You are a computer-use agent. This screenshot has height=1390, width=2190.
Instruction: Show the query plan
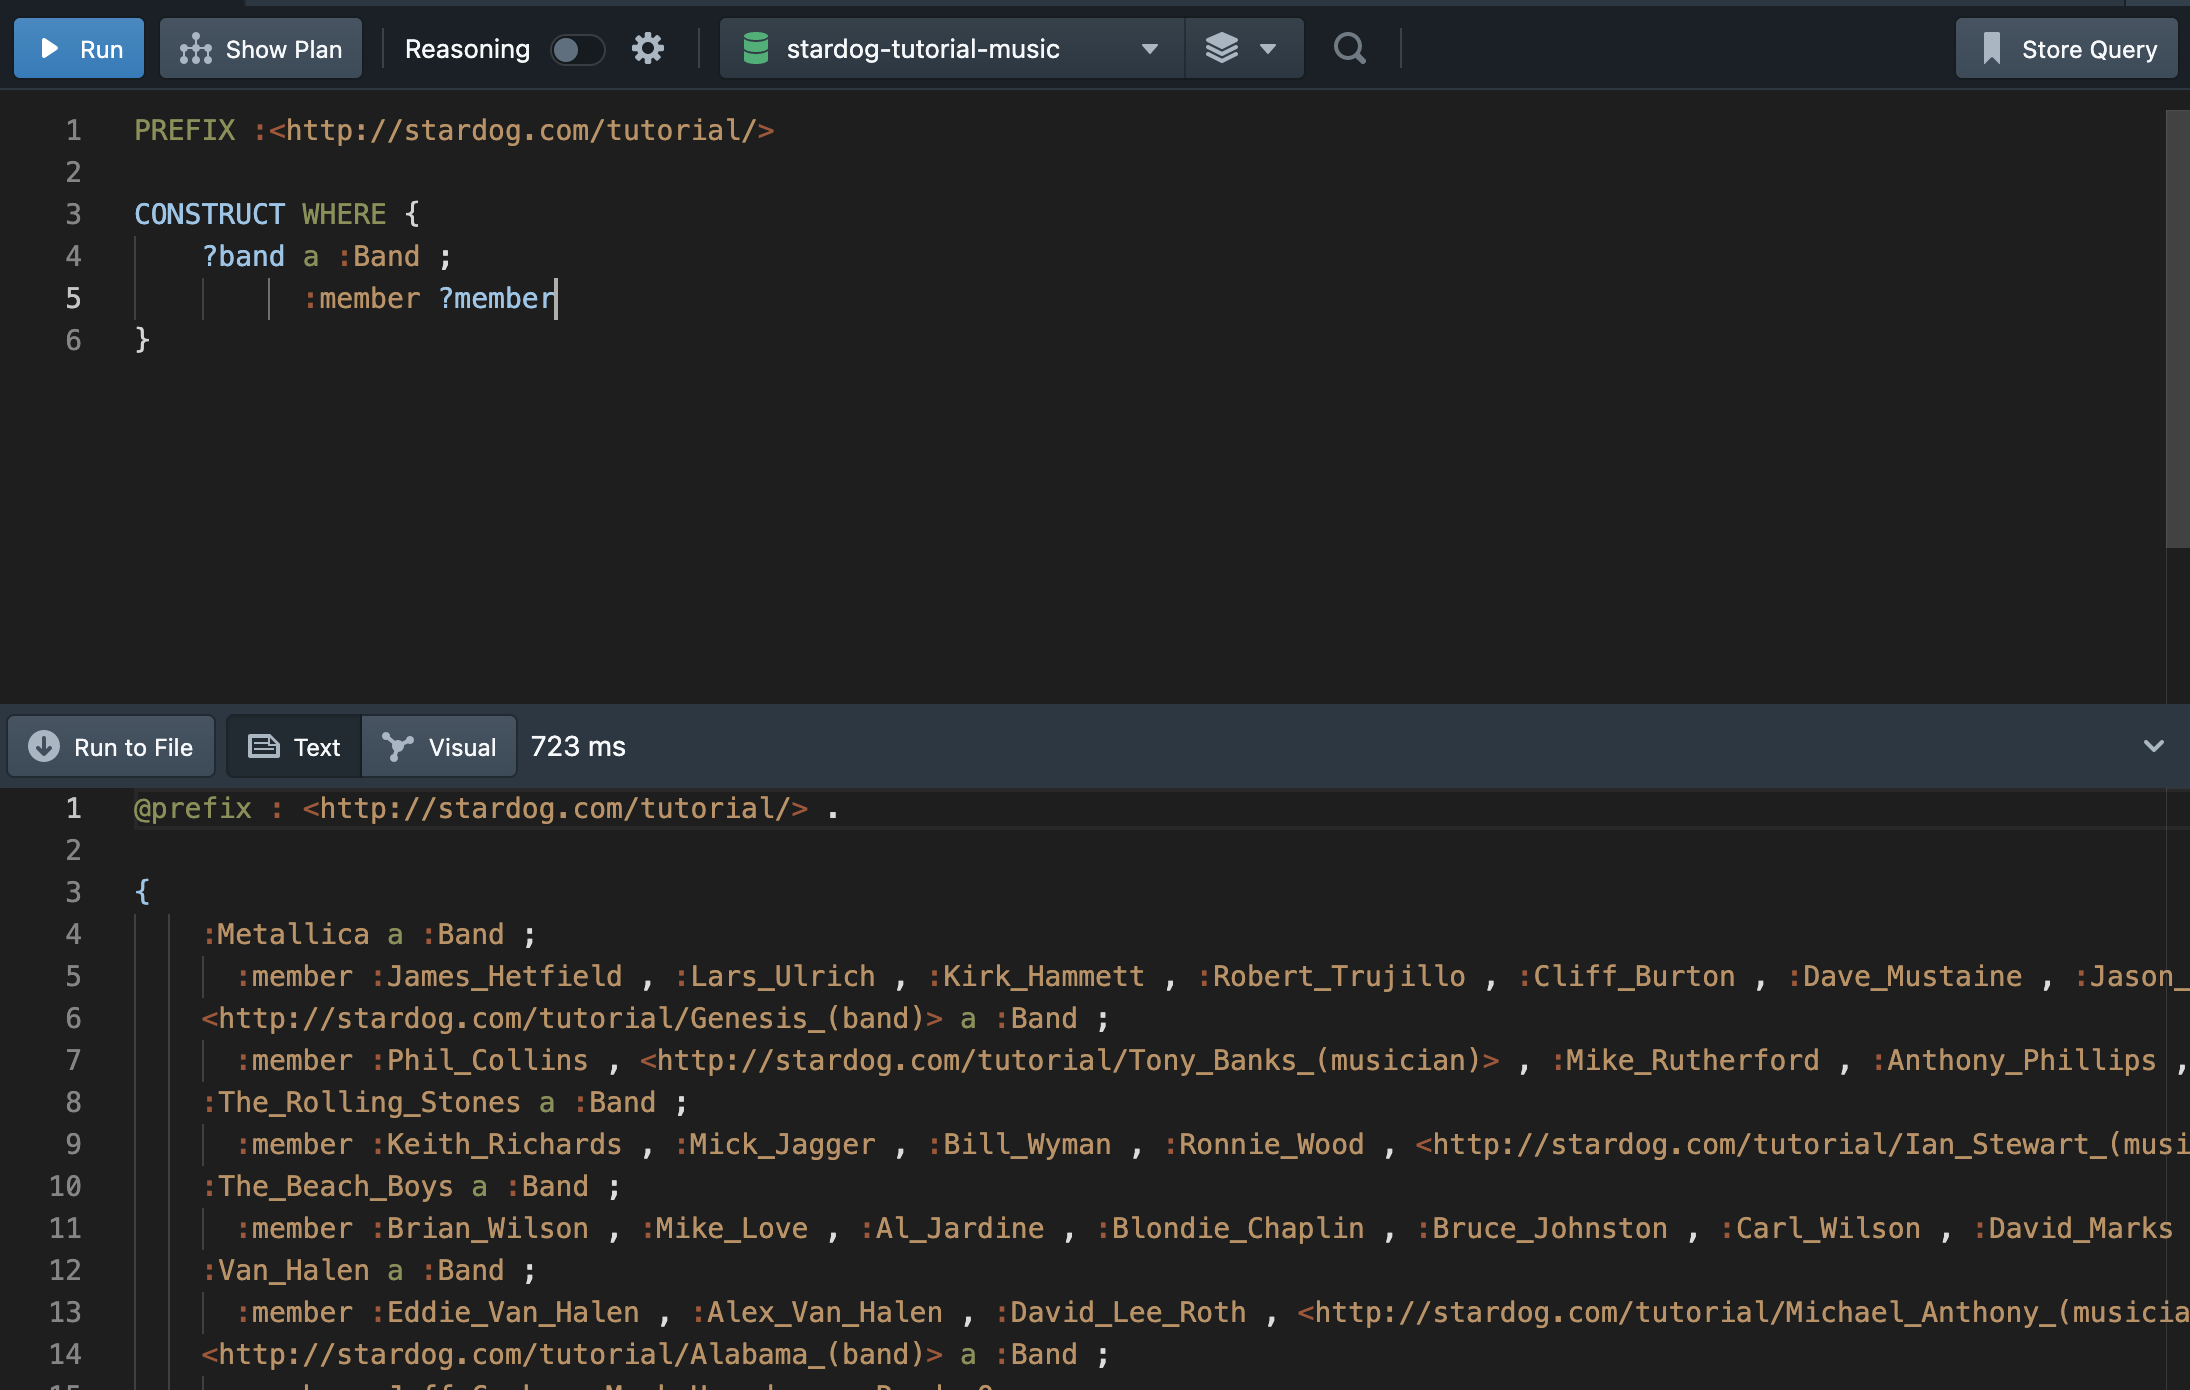click(x=261, y=48)
